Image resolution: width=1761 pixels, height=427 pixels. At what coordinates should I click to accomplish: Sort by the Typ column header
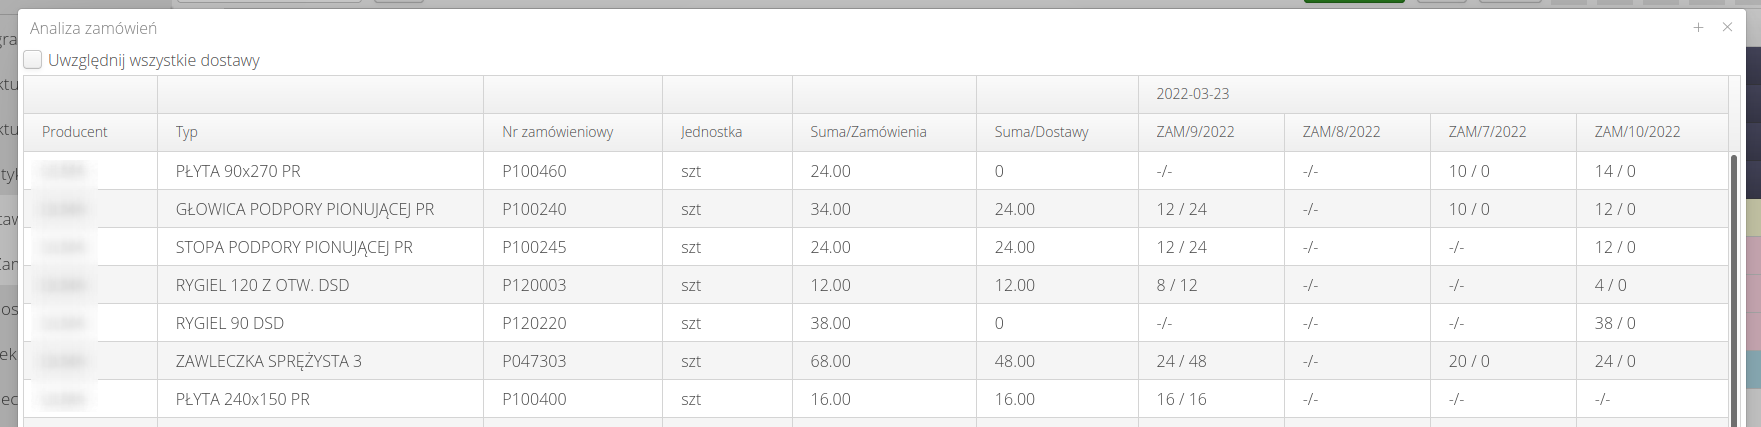pos(187,132)
